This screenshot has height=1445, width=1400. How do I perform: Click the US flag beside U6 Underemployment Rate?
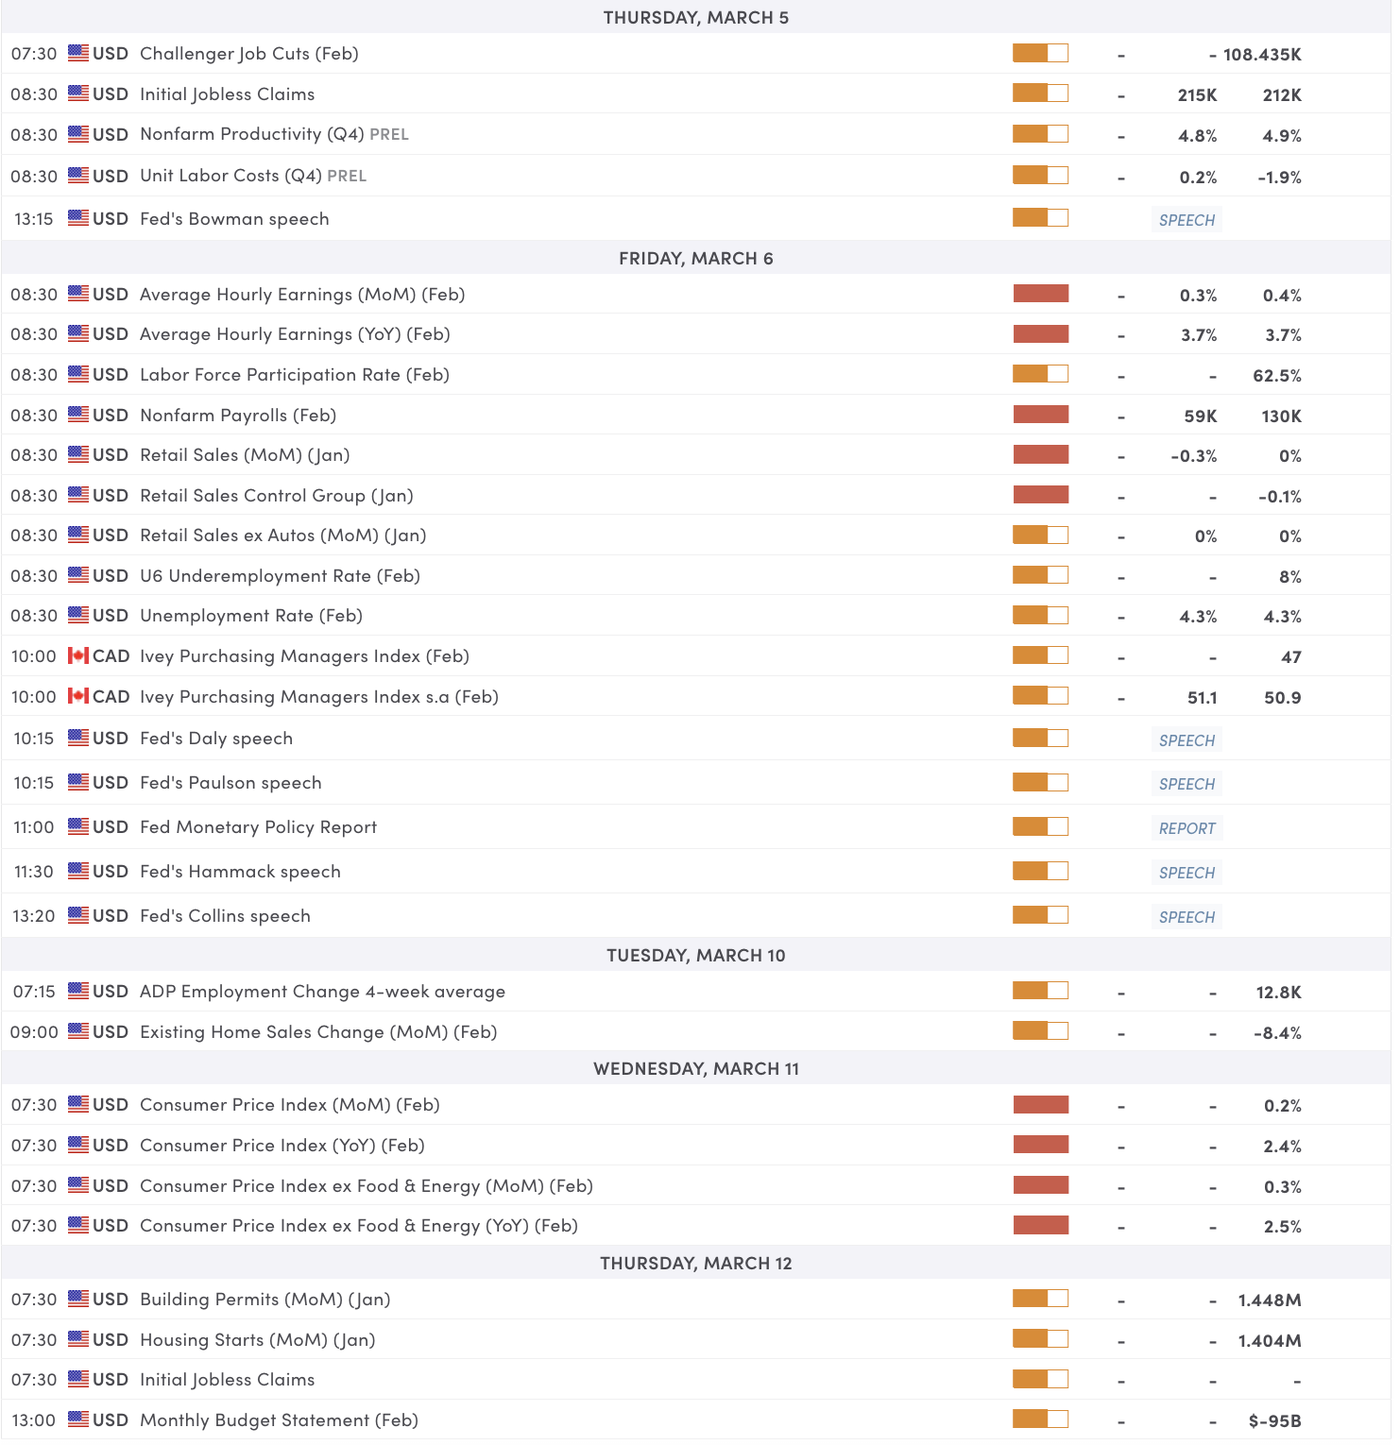78,575
